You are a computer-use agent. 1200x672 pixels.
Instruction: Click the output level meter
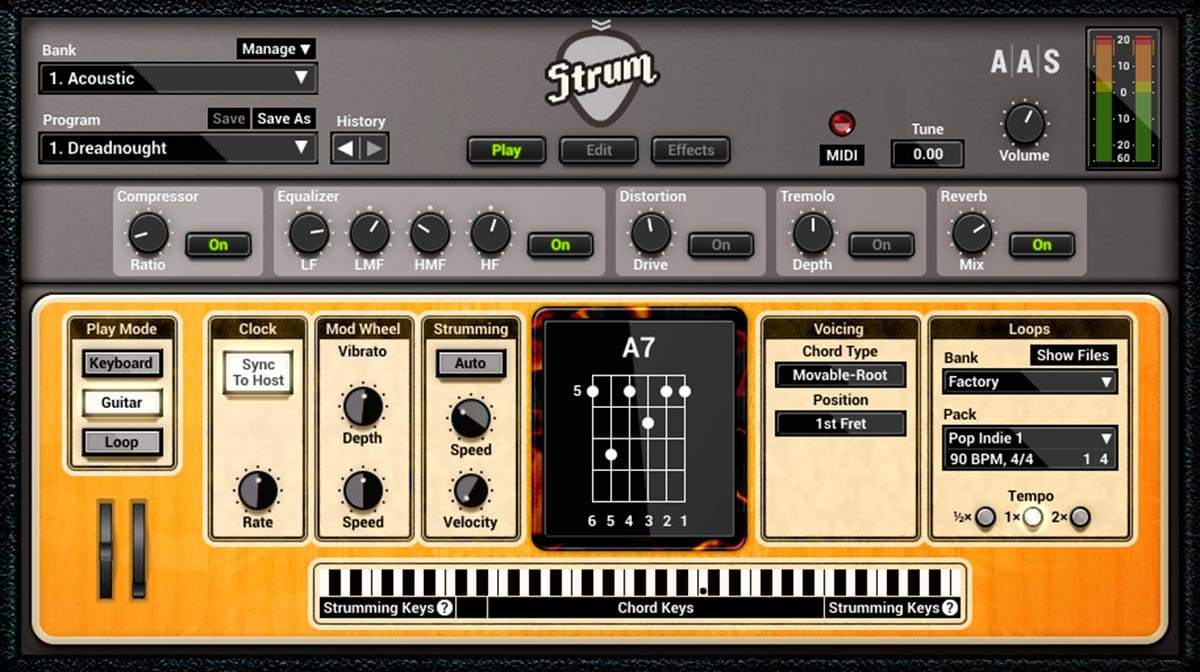pos(1124,99)
